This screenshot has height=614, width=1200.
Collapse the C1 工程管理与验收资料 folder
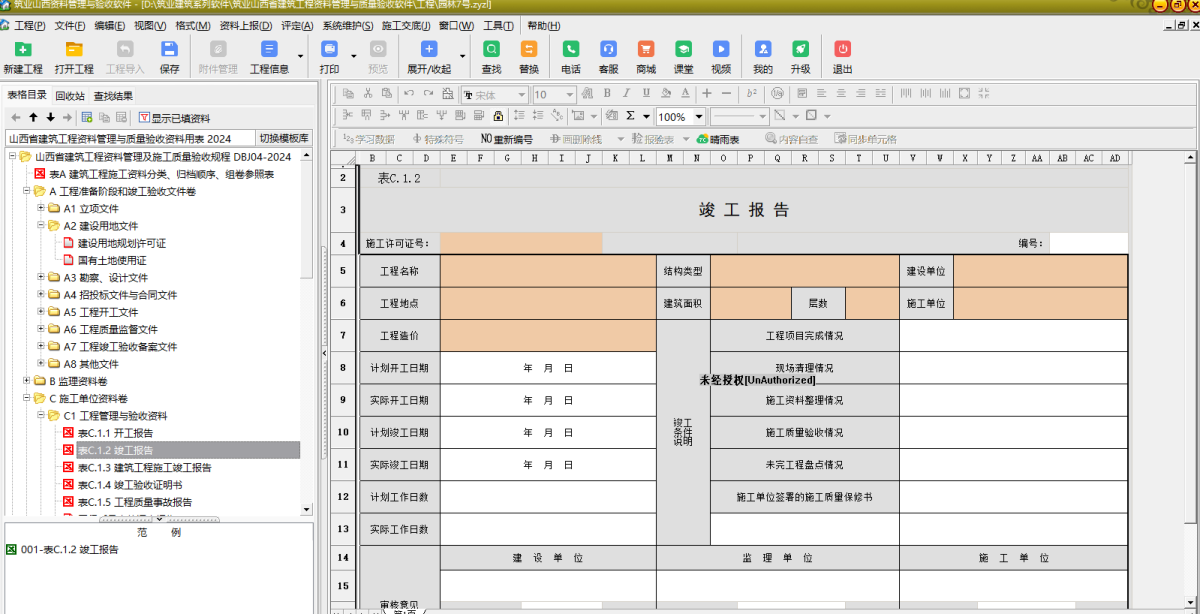pos(42,415)
